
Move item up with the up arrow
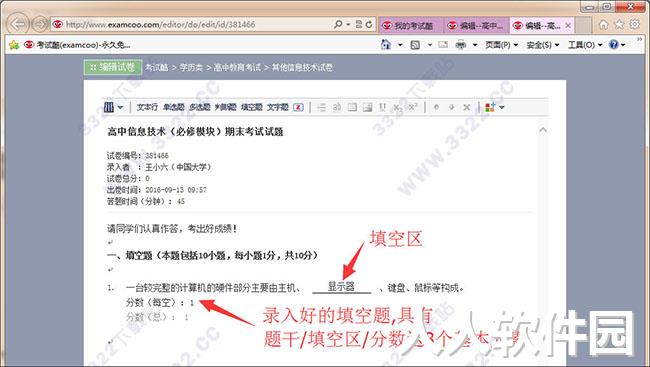click(x=436, y=107)
